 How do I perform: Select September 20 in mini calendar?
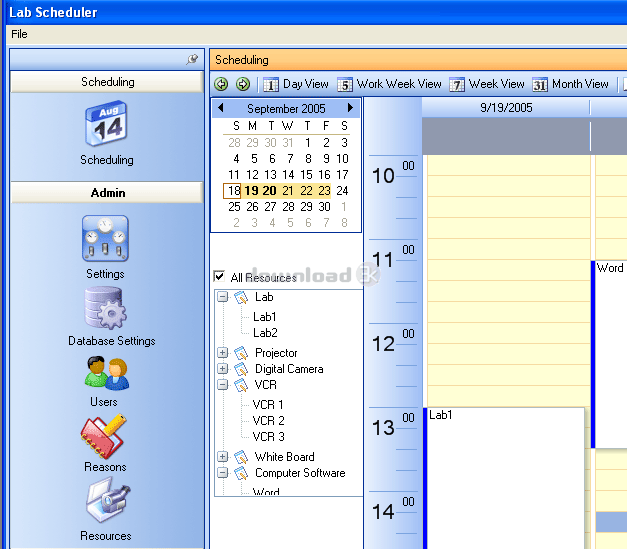tap(270, 191)
